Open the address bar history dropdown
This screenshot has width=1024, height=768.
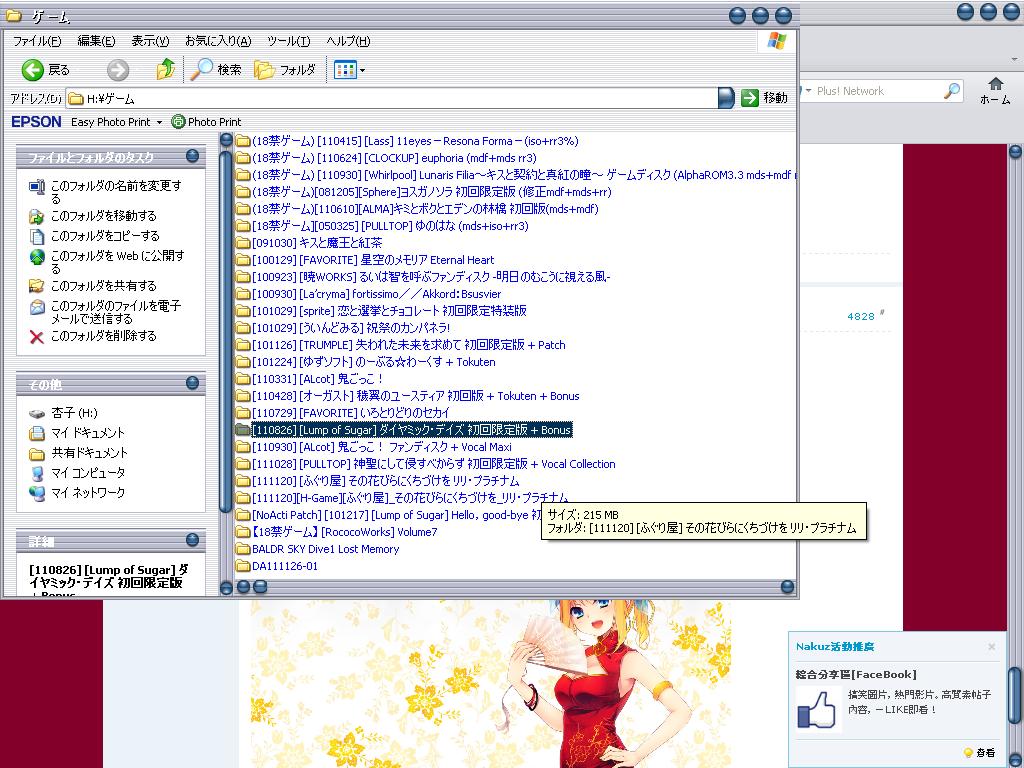coord(726,98)
